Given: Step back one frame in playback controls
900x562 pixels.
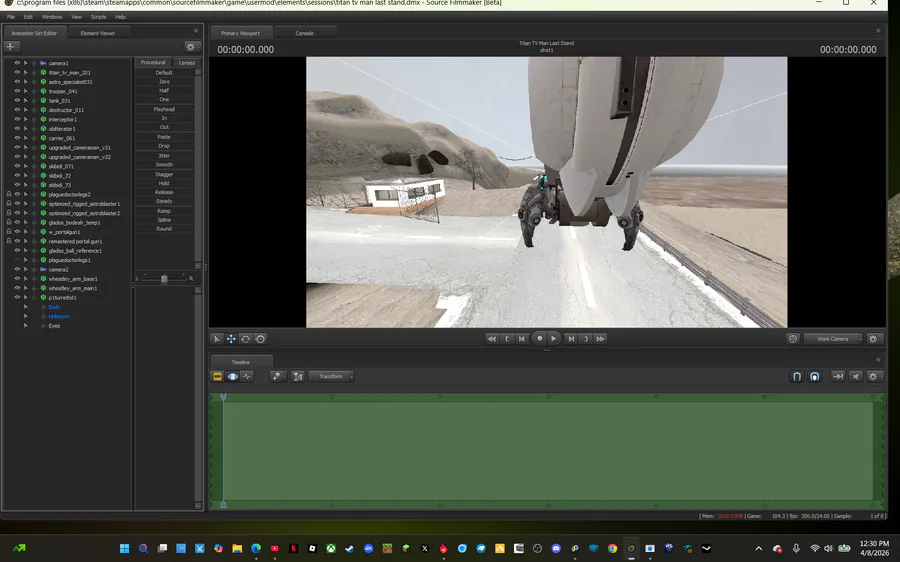Looking at the screenshot, I should click(x=522, y=339).
